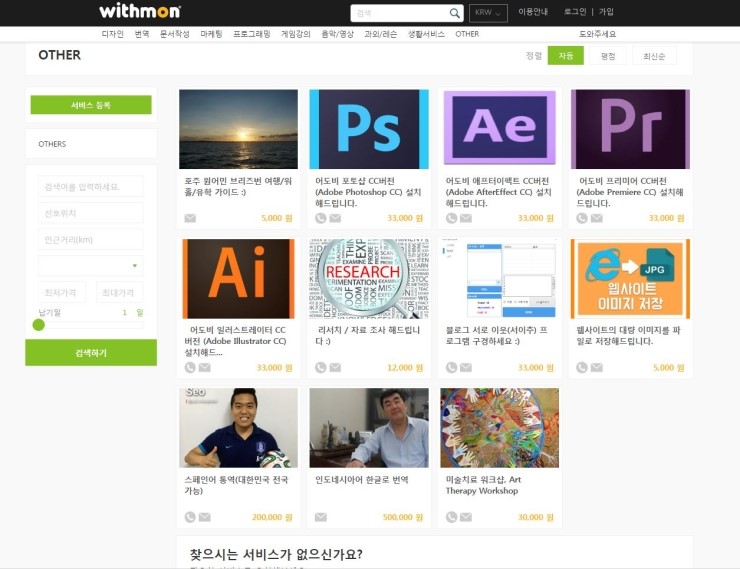Click mail icon on blog program card

coord(466,368)
